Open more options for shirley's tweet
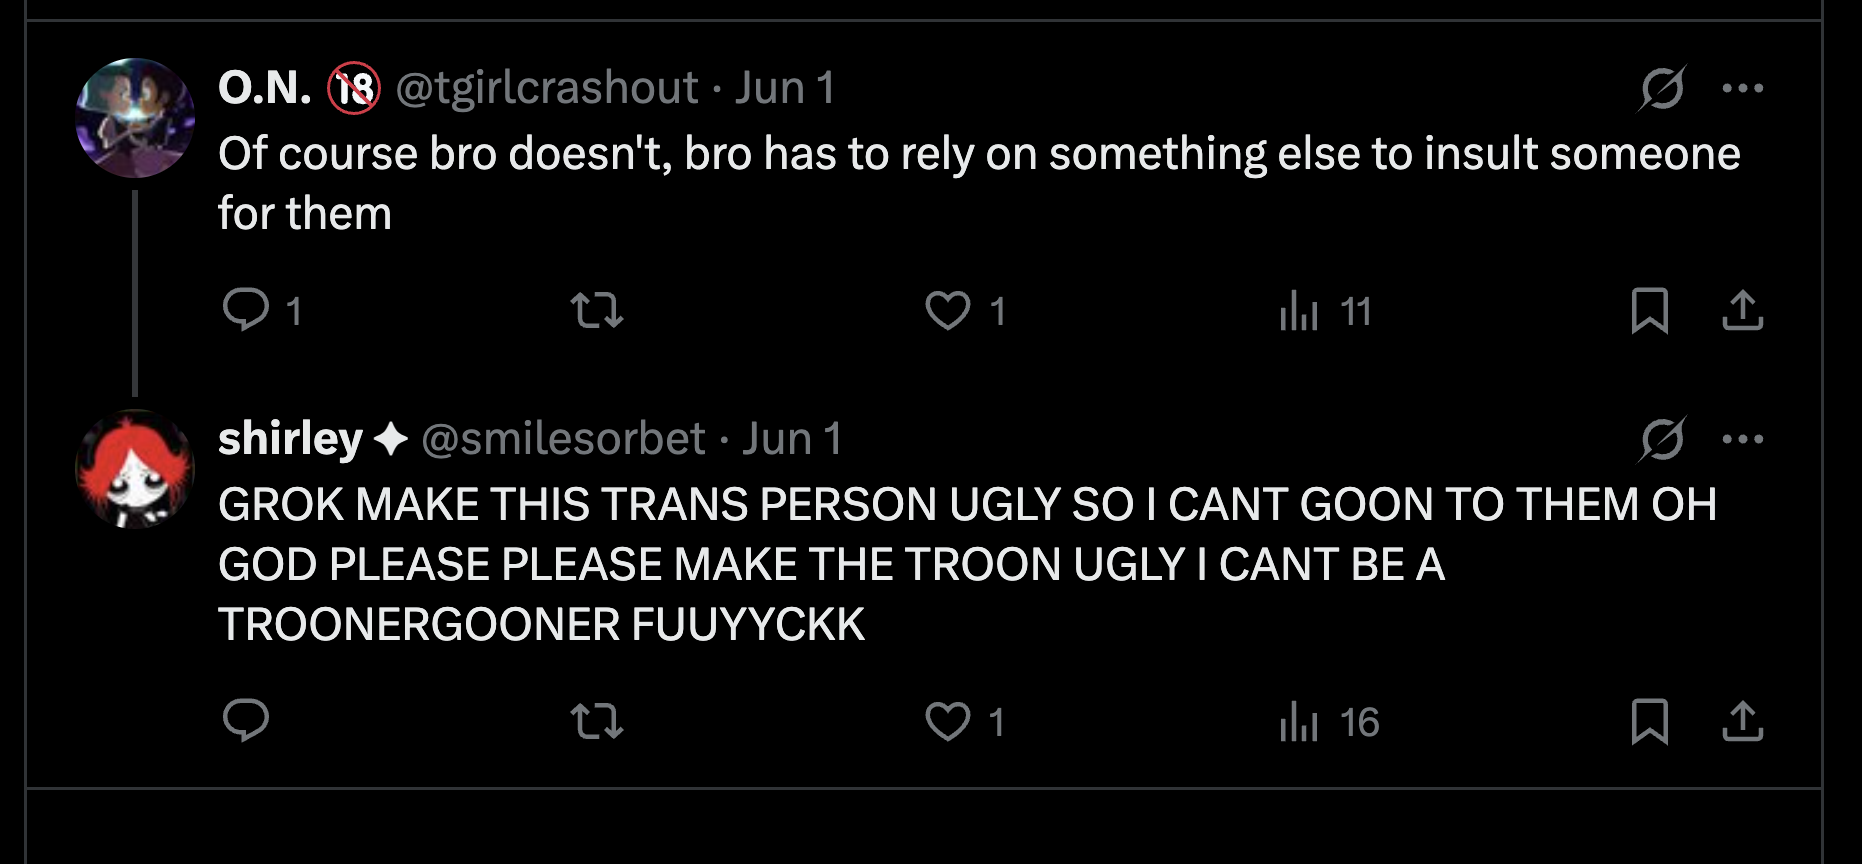Screen dimensions: 1862x864 (1743, 439)
